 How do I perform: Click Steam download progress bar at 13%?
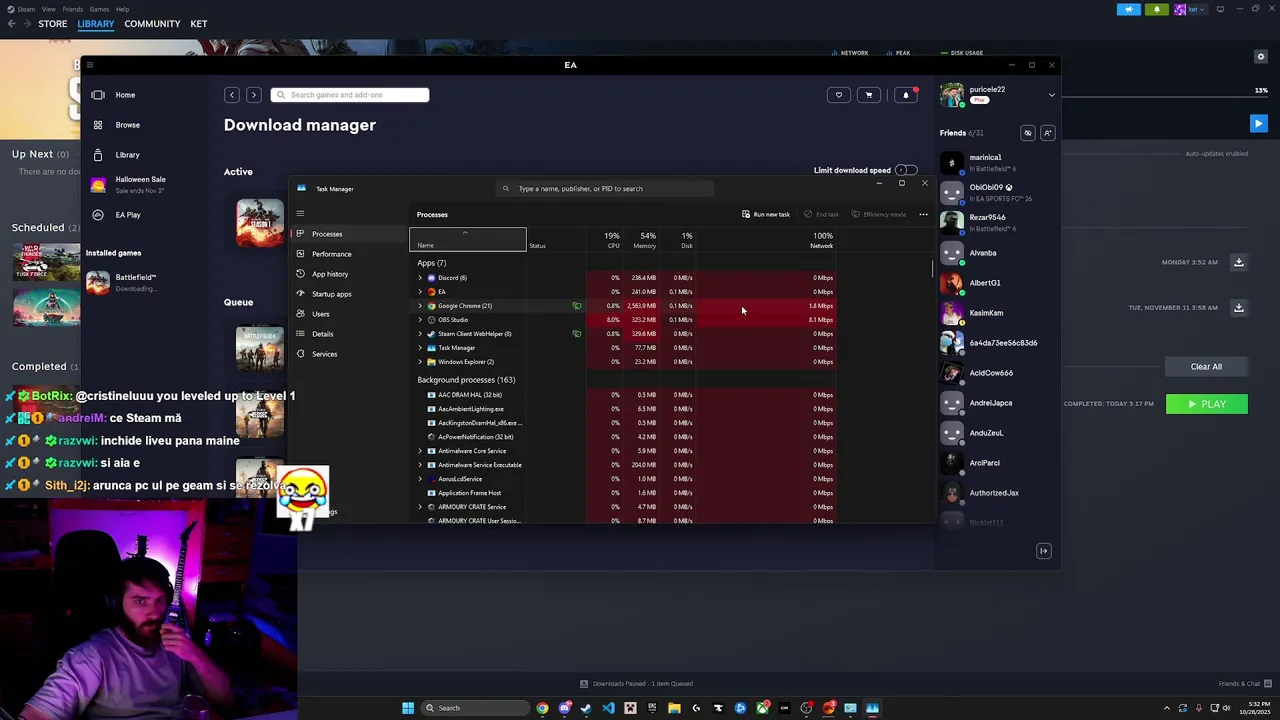click(1165, 98)
